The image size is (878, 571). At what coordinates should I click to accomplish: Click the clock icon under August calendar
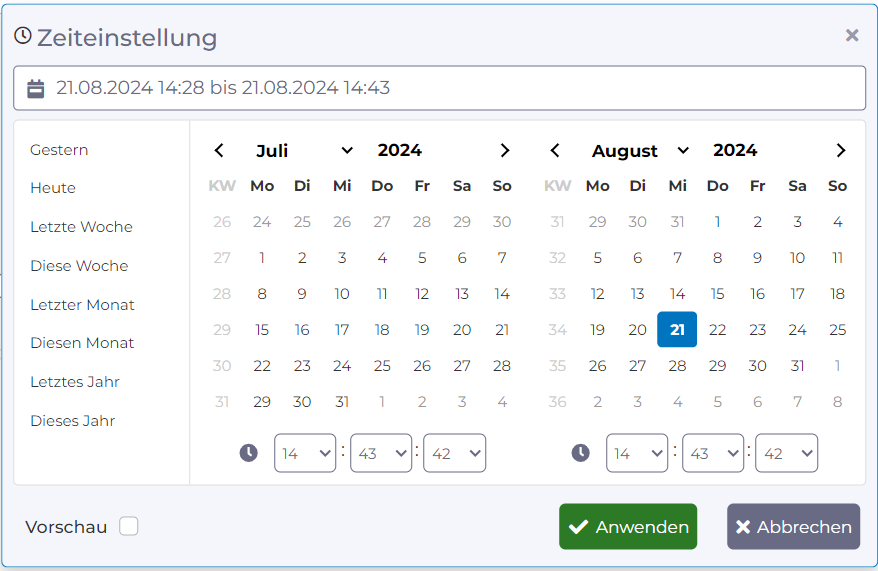click(x=581, y=452)
